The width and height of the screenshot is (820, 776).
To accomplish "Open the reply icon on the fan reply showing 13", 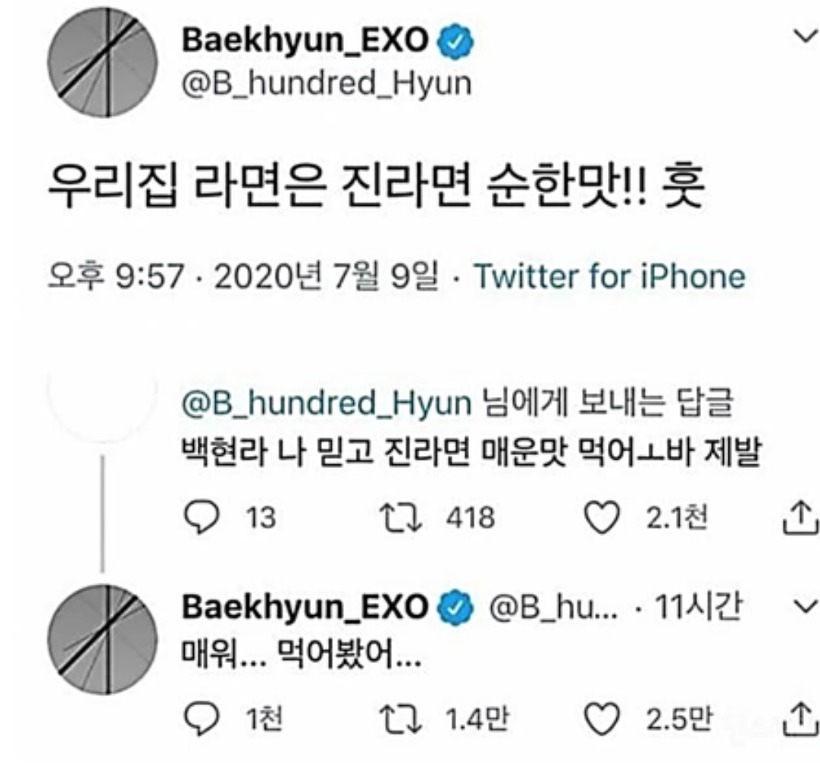I will pos(201,517).
